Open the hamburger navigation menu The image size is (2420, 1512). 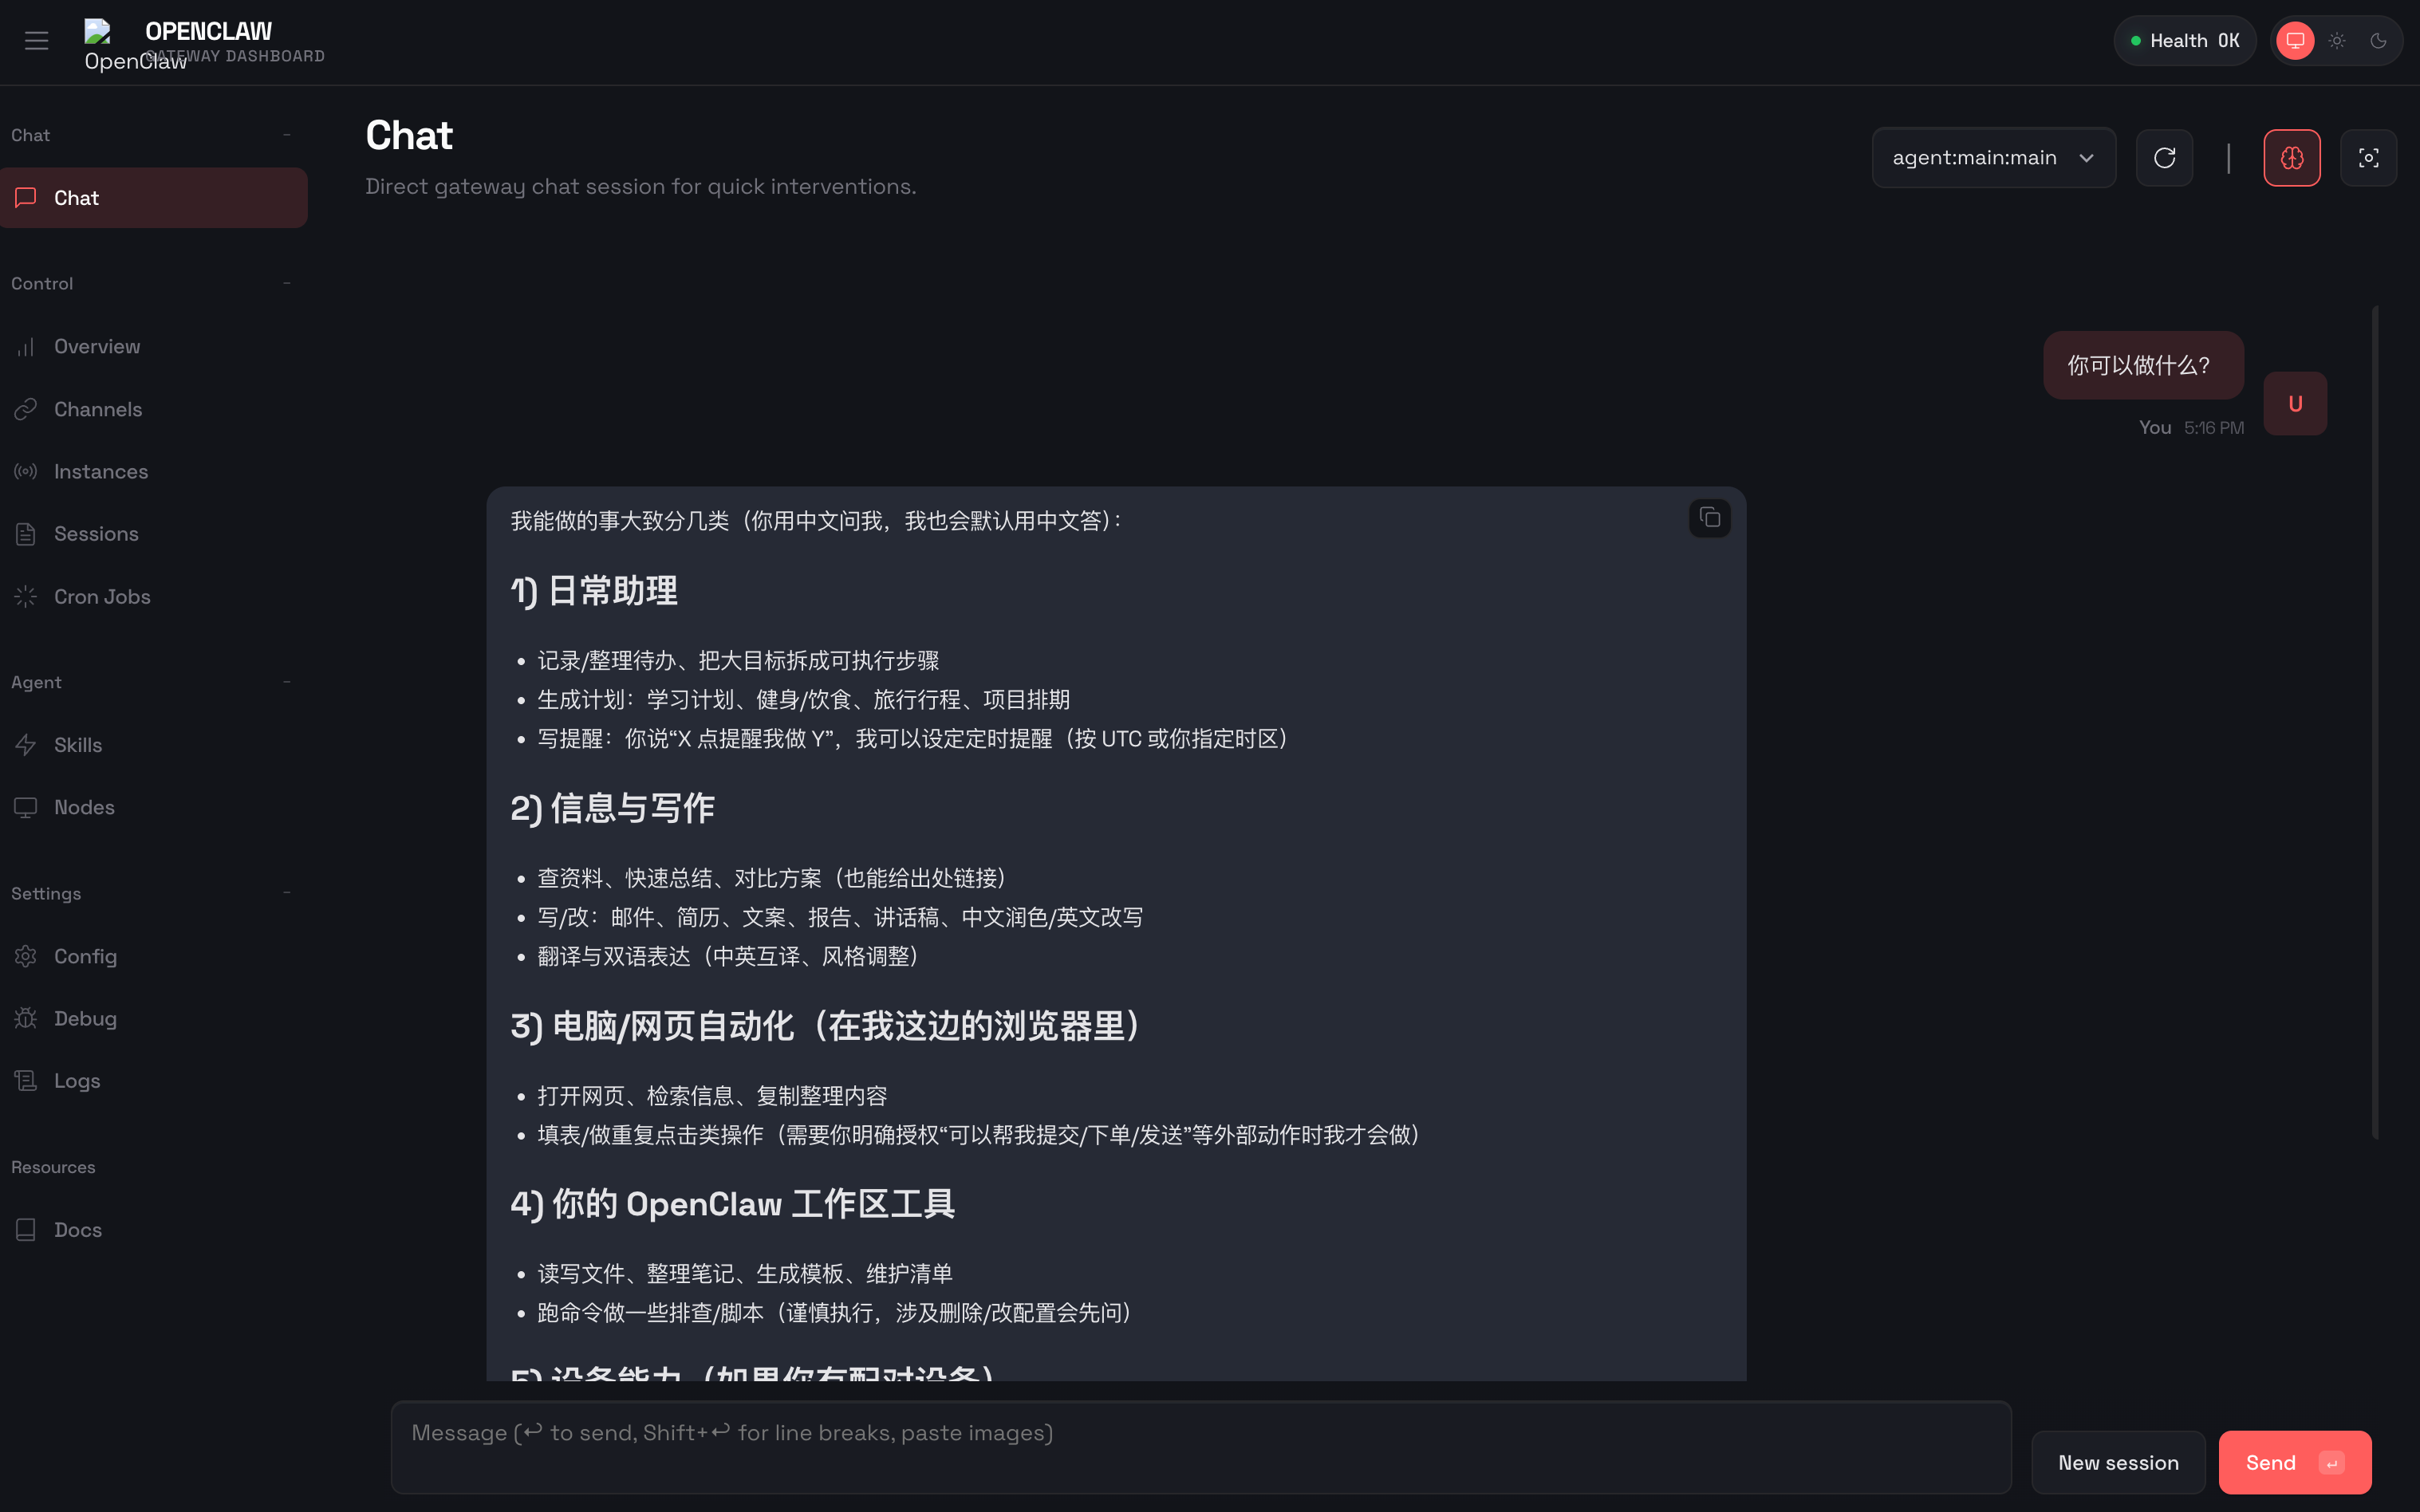point(37,41)
